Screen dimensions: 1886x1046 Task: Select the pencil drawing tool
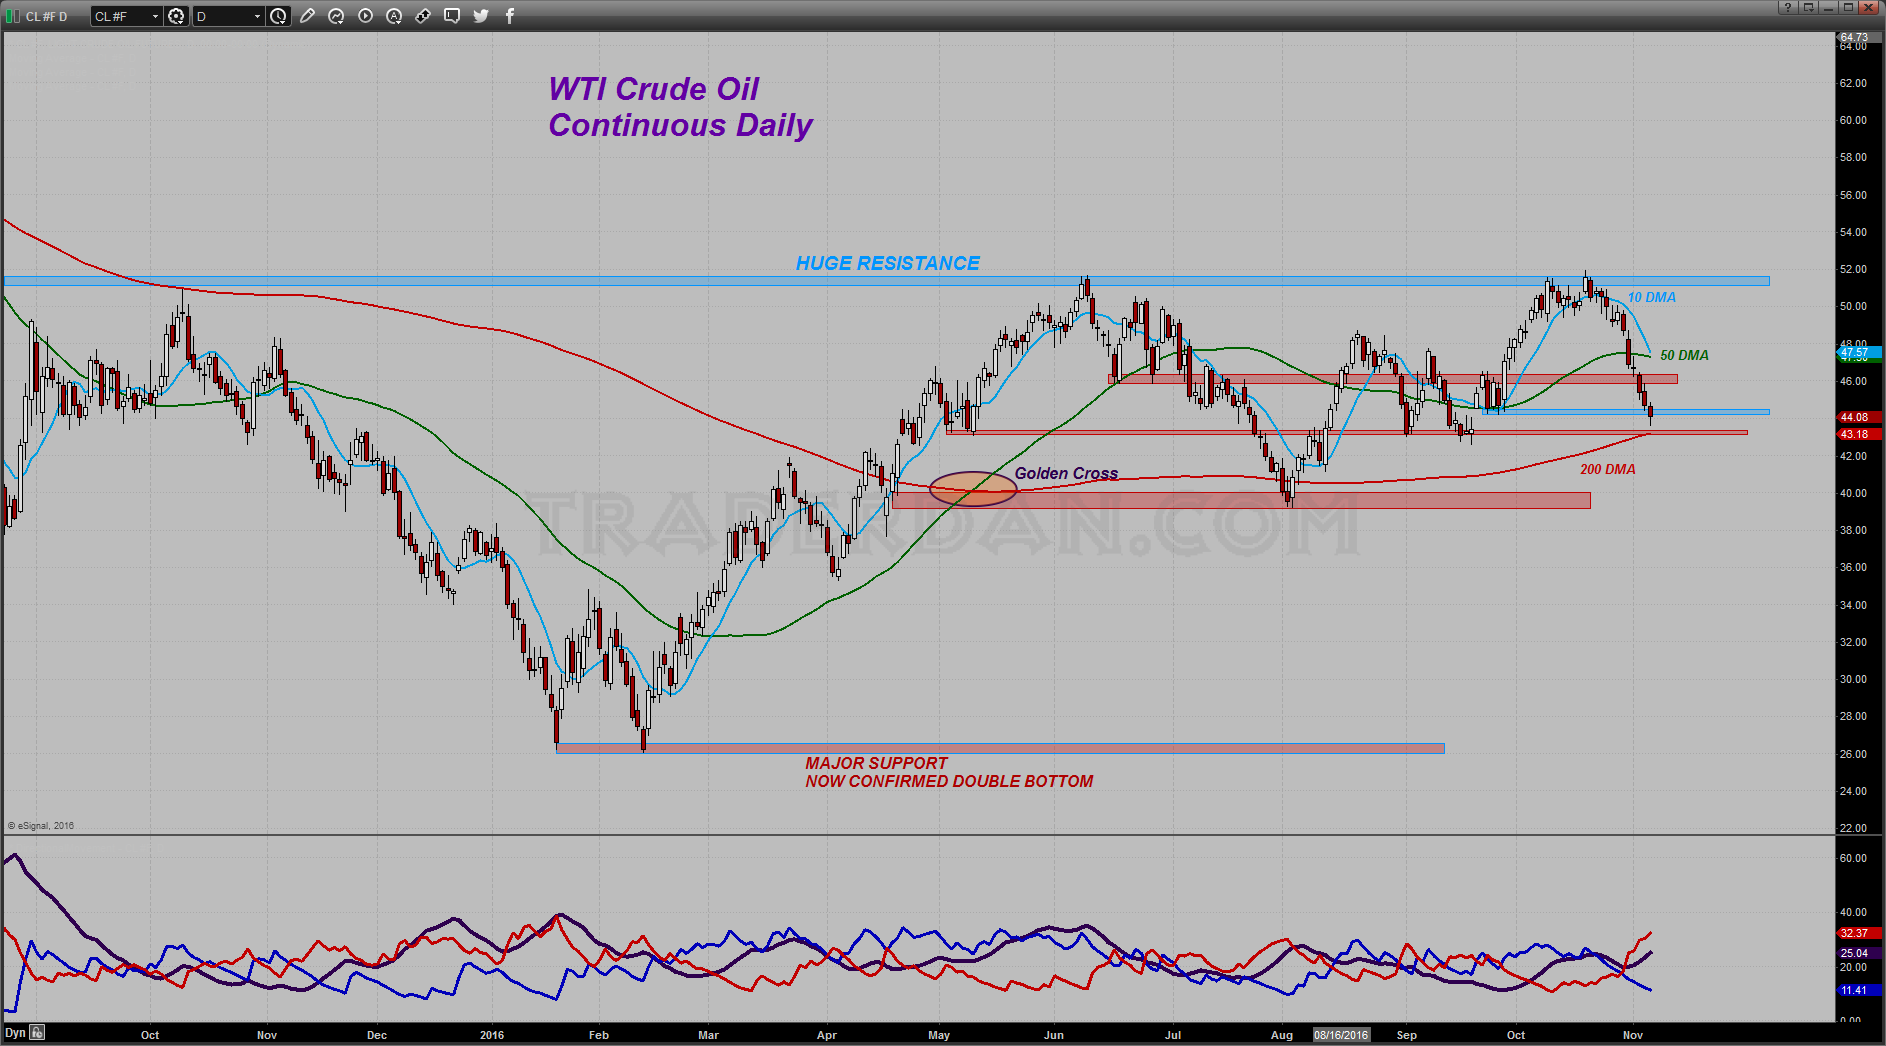coord(307,16)
